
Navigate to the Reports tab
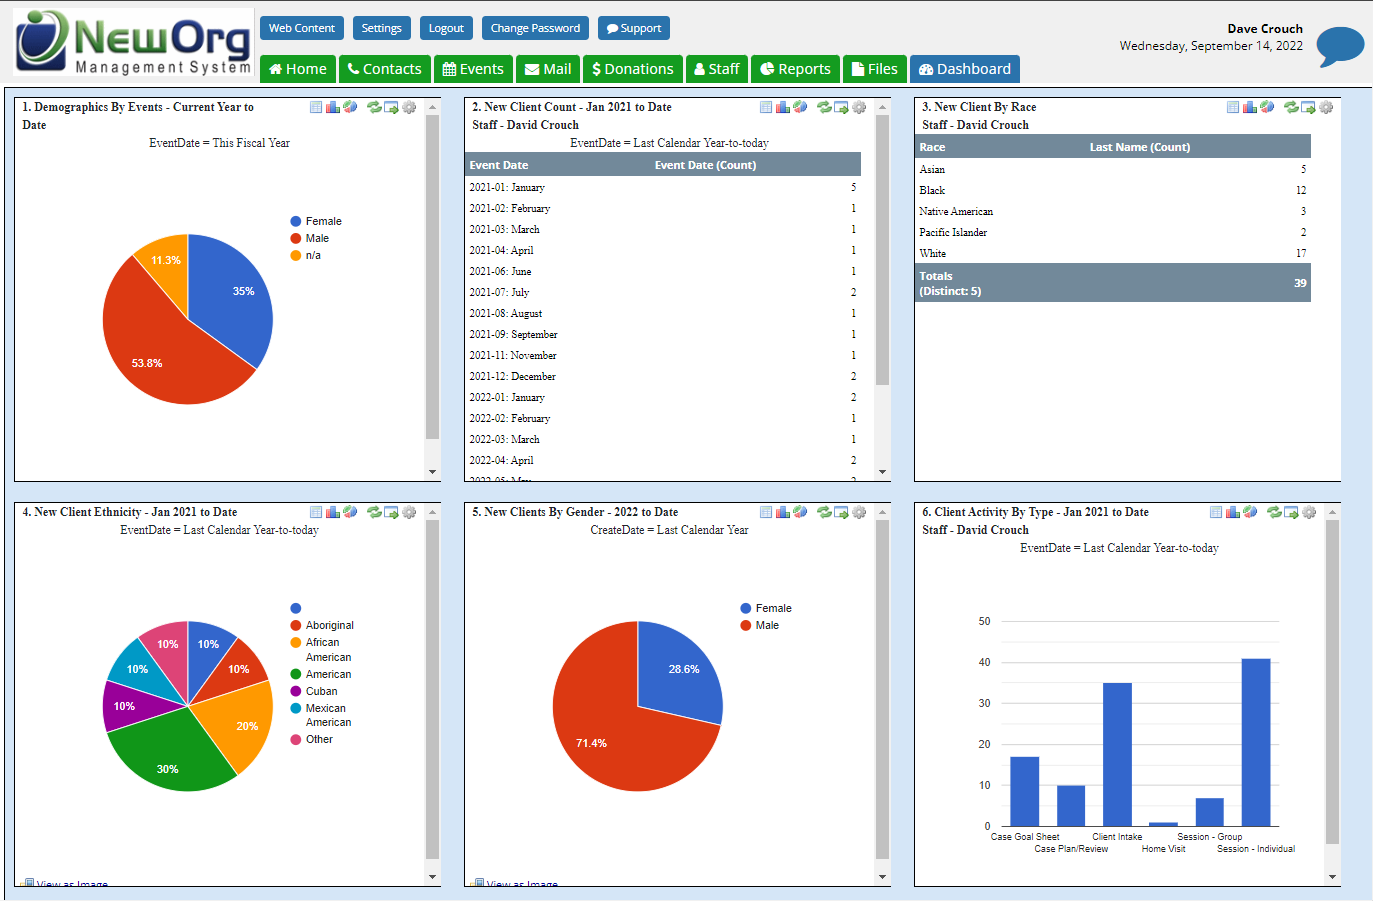[x=795, y=69]
